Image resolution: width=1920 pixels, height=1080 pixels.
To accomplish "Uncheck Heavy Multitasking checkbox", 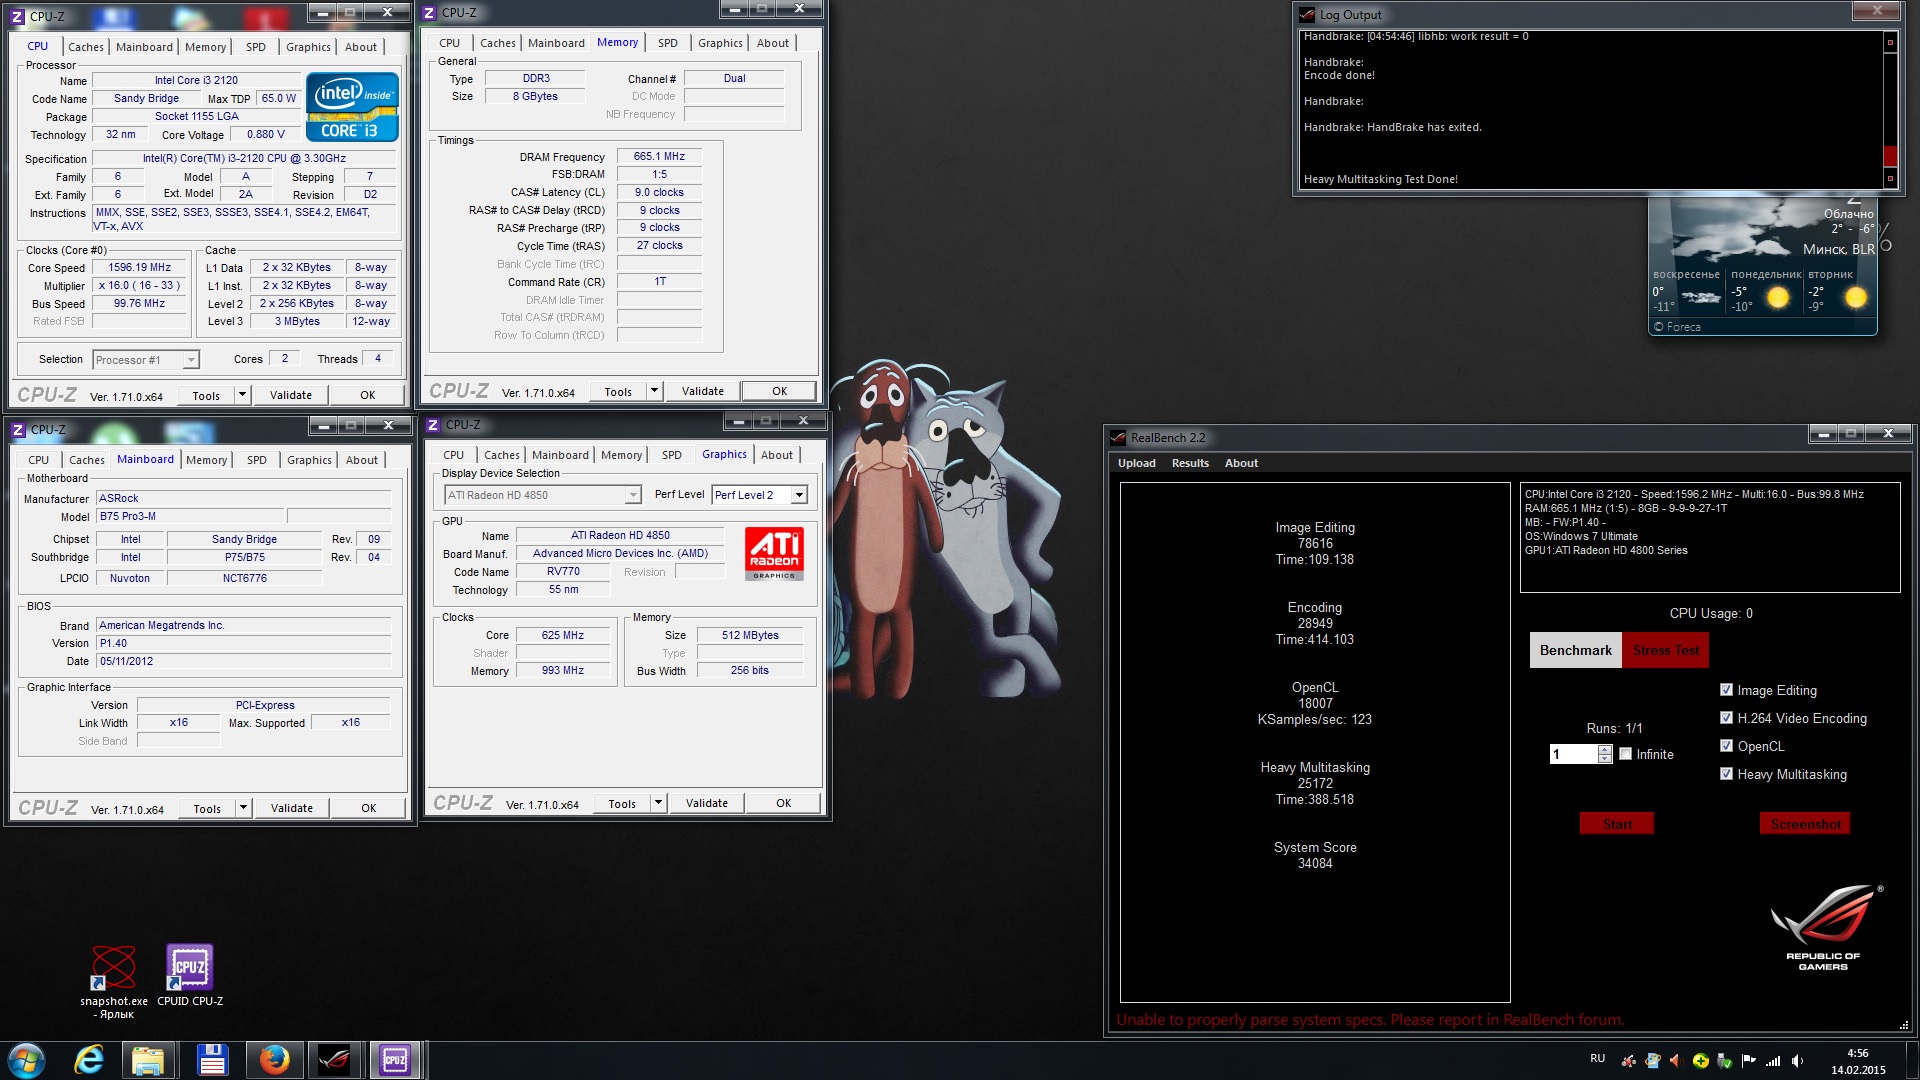I will [1726, 774].
